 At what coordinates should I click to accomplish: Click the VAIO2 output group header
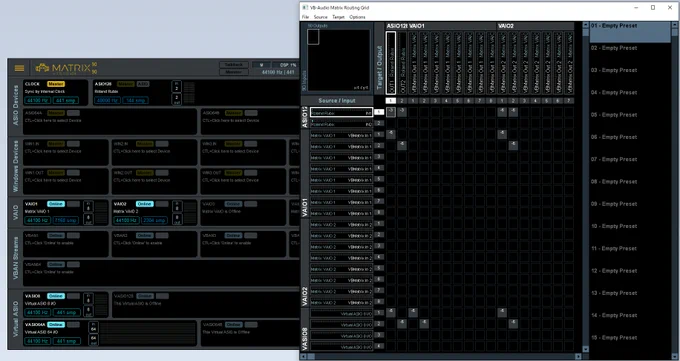(x=506, y=26)
